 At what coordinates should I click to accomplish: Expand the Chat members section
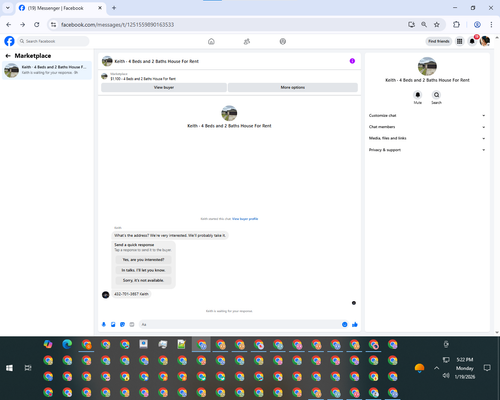[x=427, y=127]
